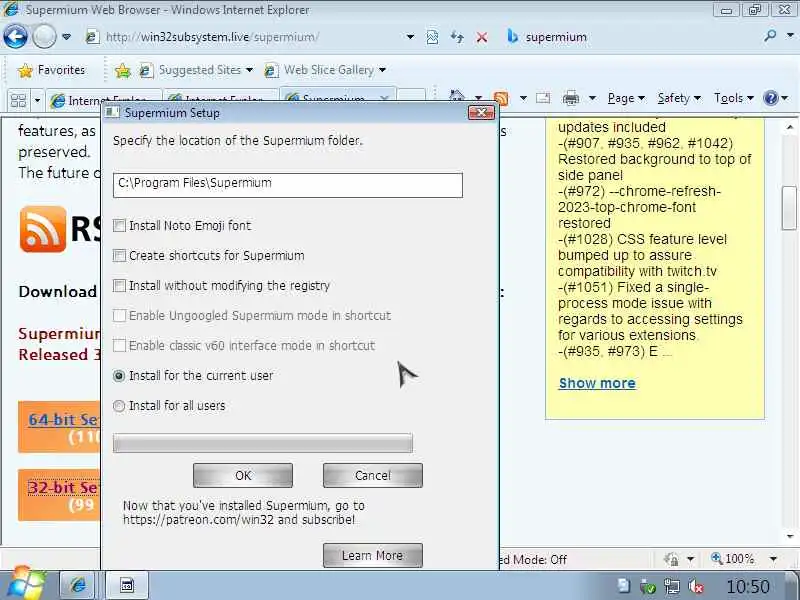Click the installation progress bar

[x=263, y=443]
